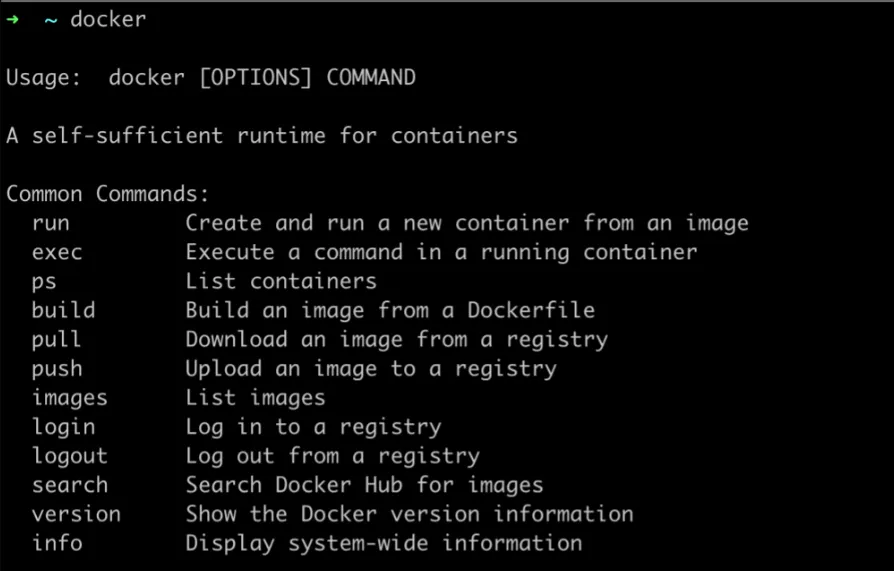Click the build command name
This screenshot has width=894, height=571.
click(x=63, y=310)
